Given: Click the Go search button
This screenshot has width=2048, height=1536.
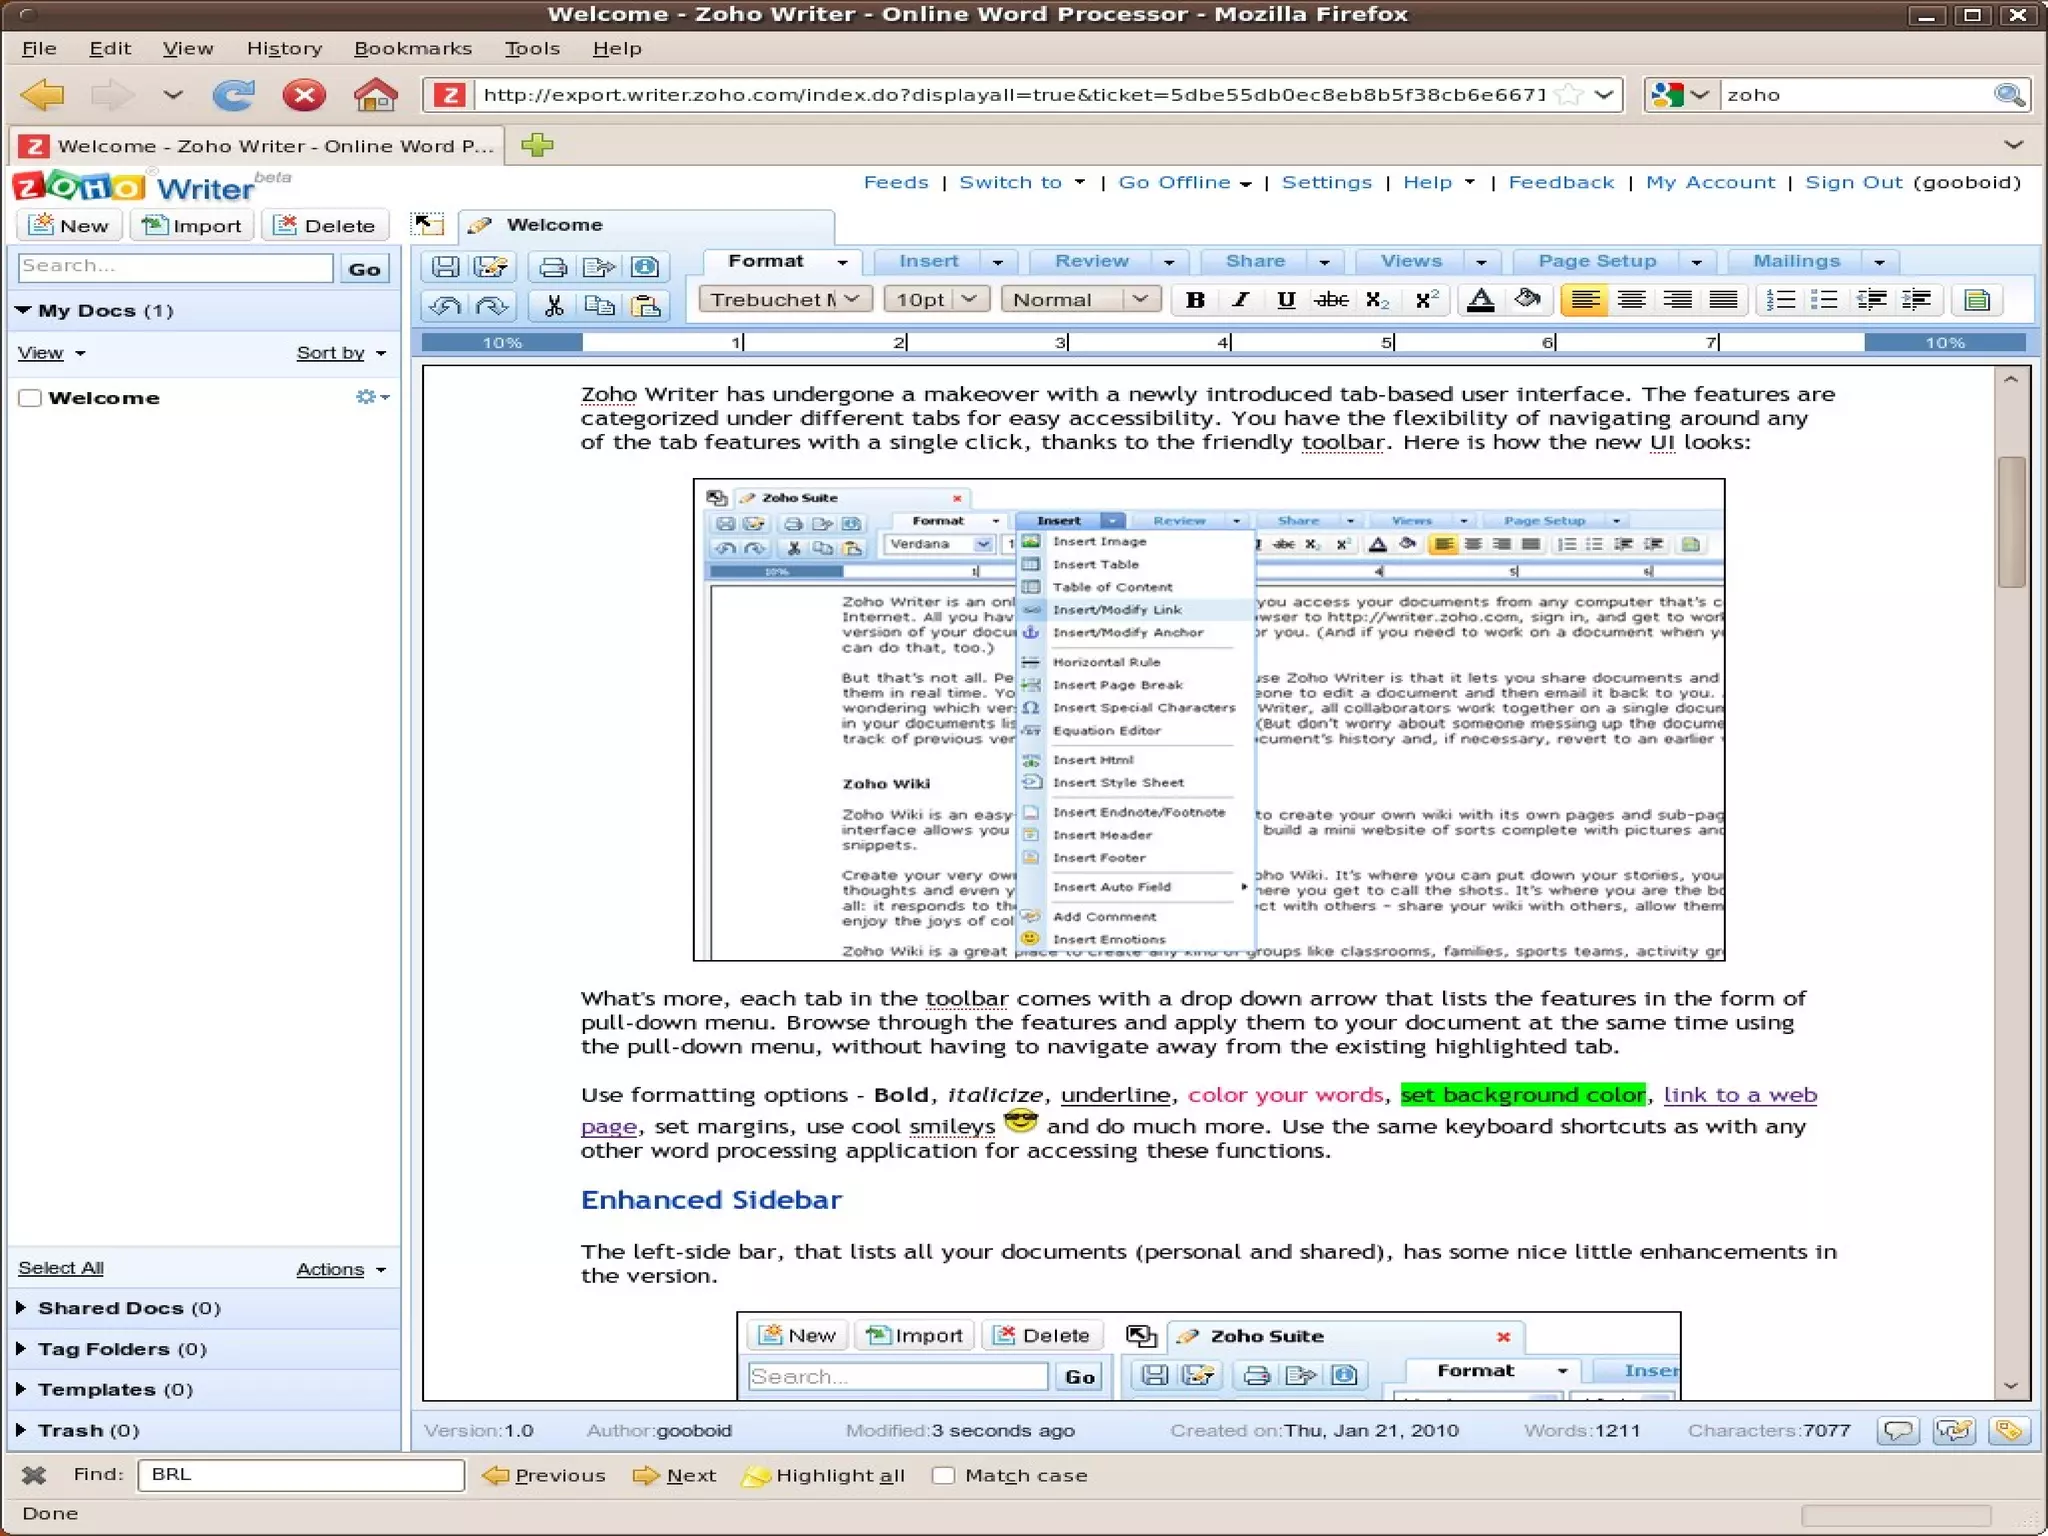Looking at the screenshot, I should (x=364, y=268).
